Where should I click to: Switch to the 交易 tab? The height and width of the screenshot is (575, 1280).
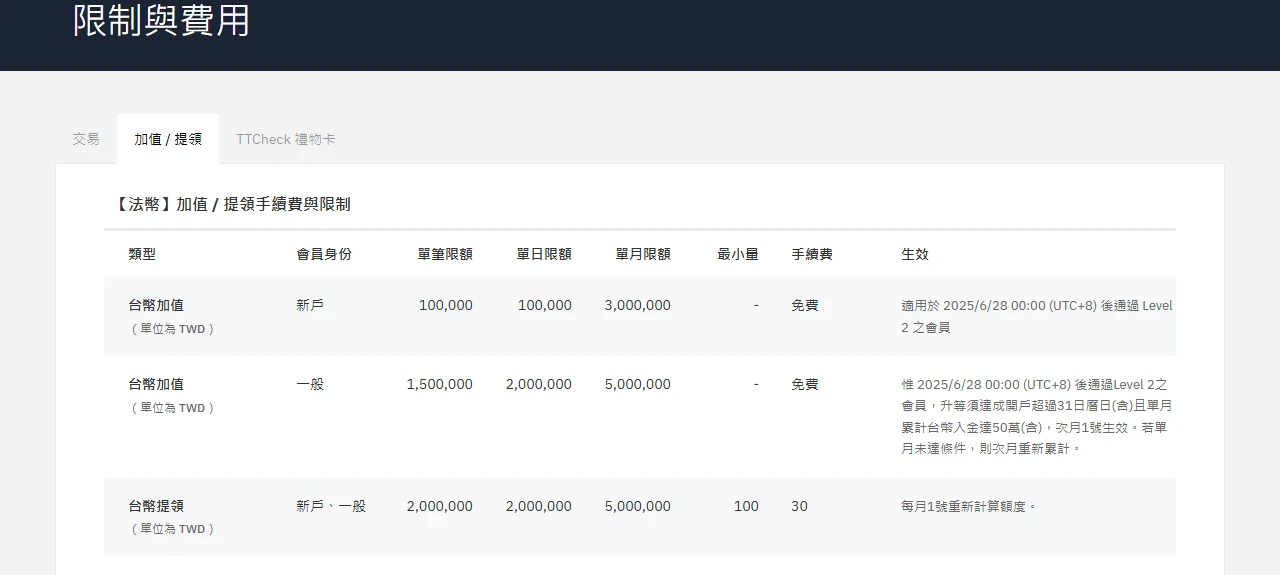tap(86, 139)
